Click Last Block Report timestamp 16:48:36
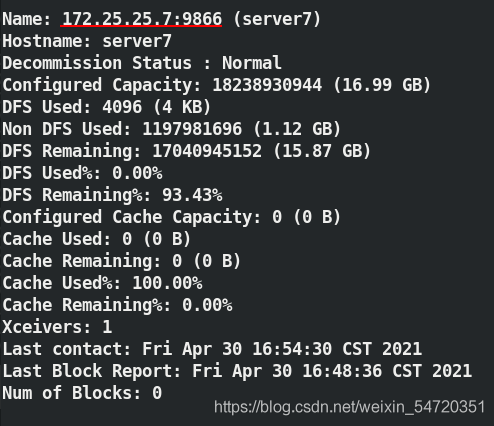The width and height of the screenshot is (494, 426). [342, 371]
